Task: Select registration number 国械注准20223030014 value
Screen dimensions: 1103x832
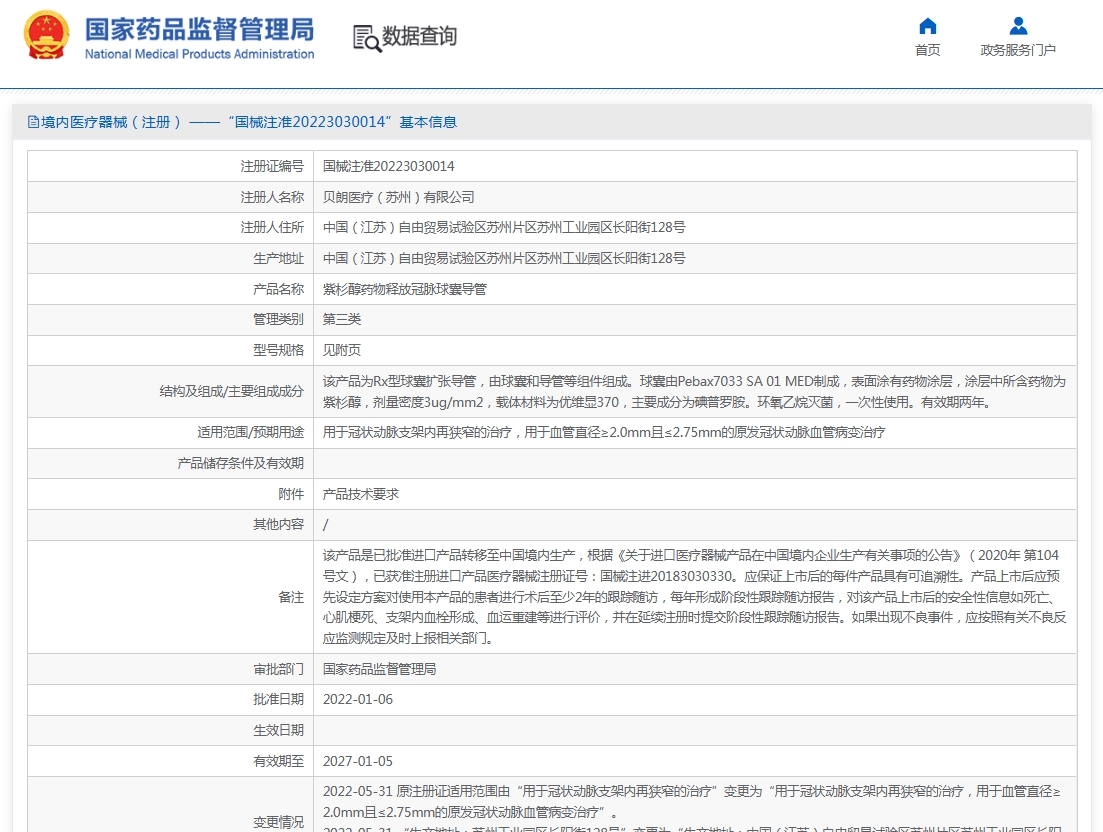Action: [x=388, y=166]
